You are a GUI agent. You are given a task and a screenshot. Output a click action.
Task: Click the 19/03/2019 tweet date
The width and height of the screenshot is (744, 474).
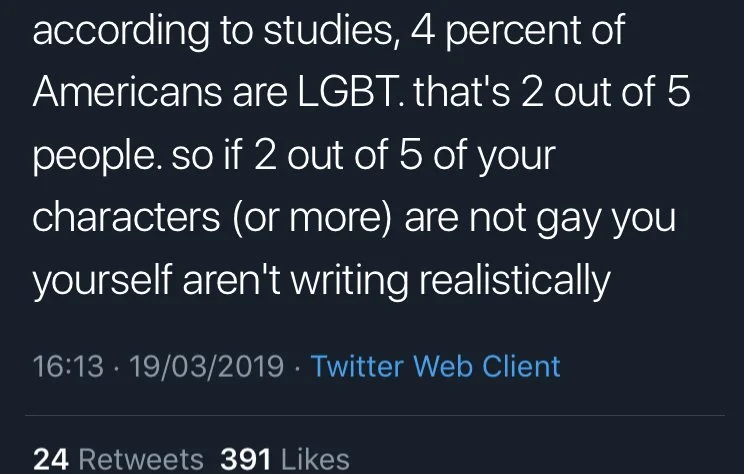tap(208, 366)
